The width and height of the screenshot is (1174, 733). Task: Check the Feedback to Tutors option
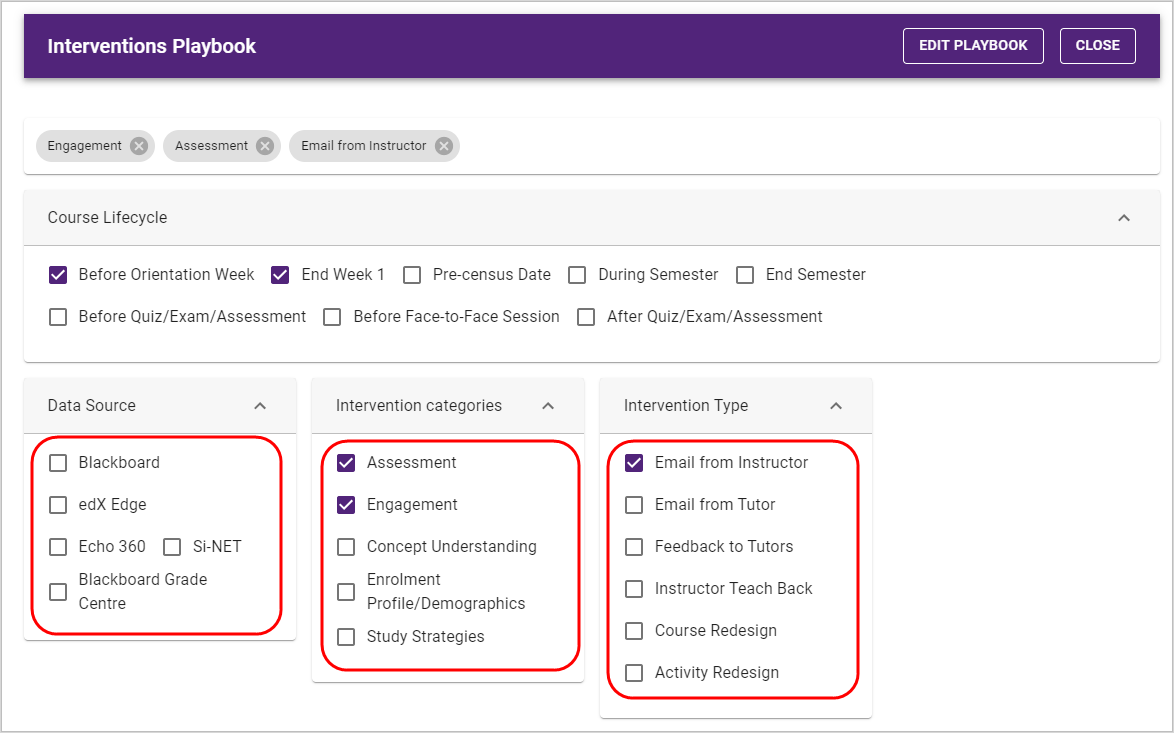[633, 547]
